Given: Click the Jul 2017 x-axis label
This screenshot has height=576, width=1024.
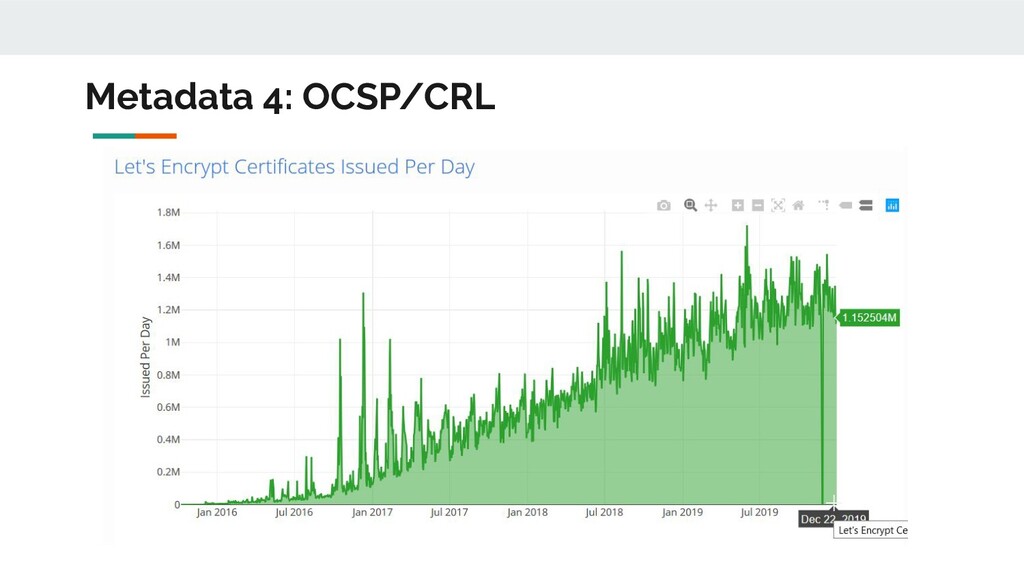Looking at the screenshot, I should pos(449,512).
